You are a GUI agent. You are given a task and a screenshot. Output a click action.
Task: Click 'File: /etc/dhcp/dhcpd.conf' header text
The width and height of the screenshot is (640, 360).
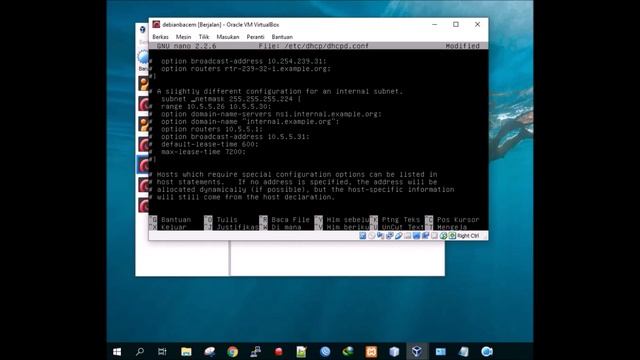pyautogui.click(x=313, y=46)
